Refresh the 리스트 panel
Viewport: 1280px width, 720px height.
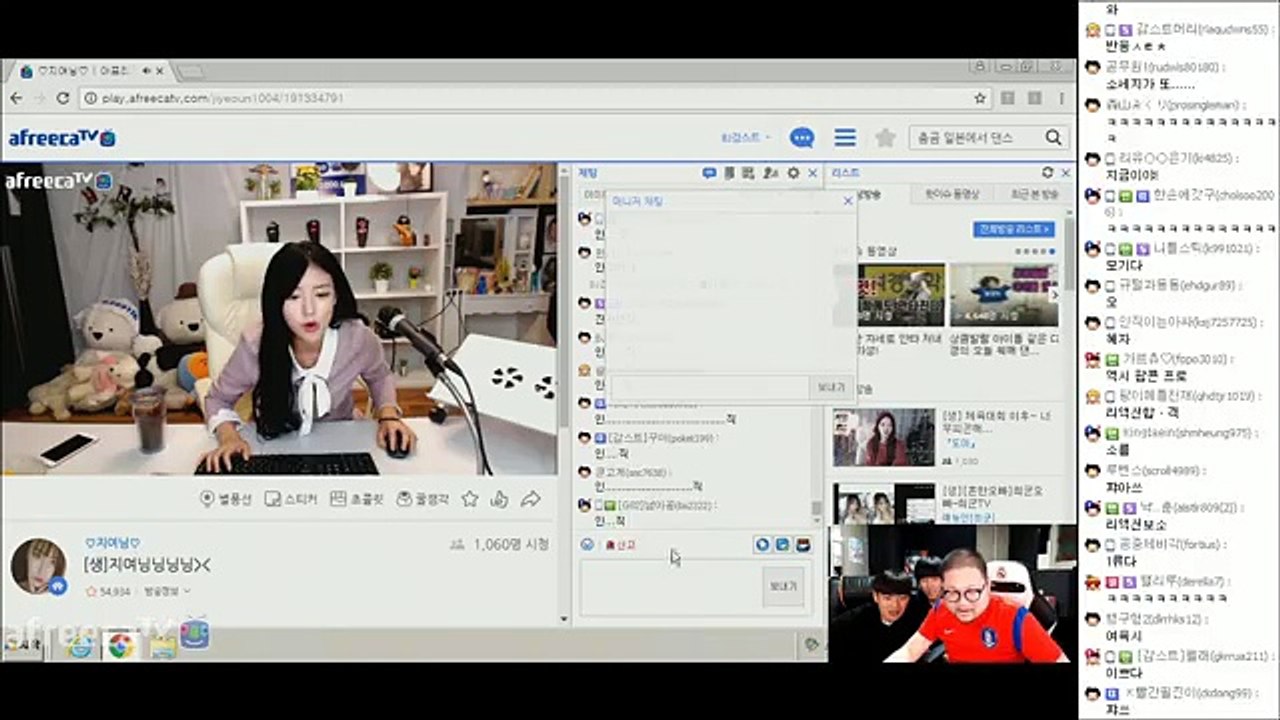point(1047,173)
